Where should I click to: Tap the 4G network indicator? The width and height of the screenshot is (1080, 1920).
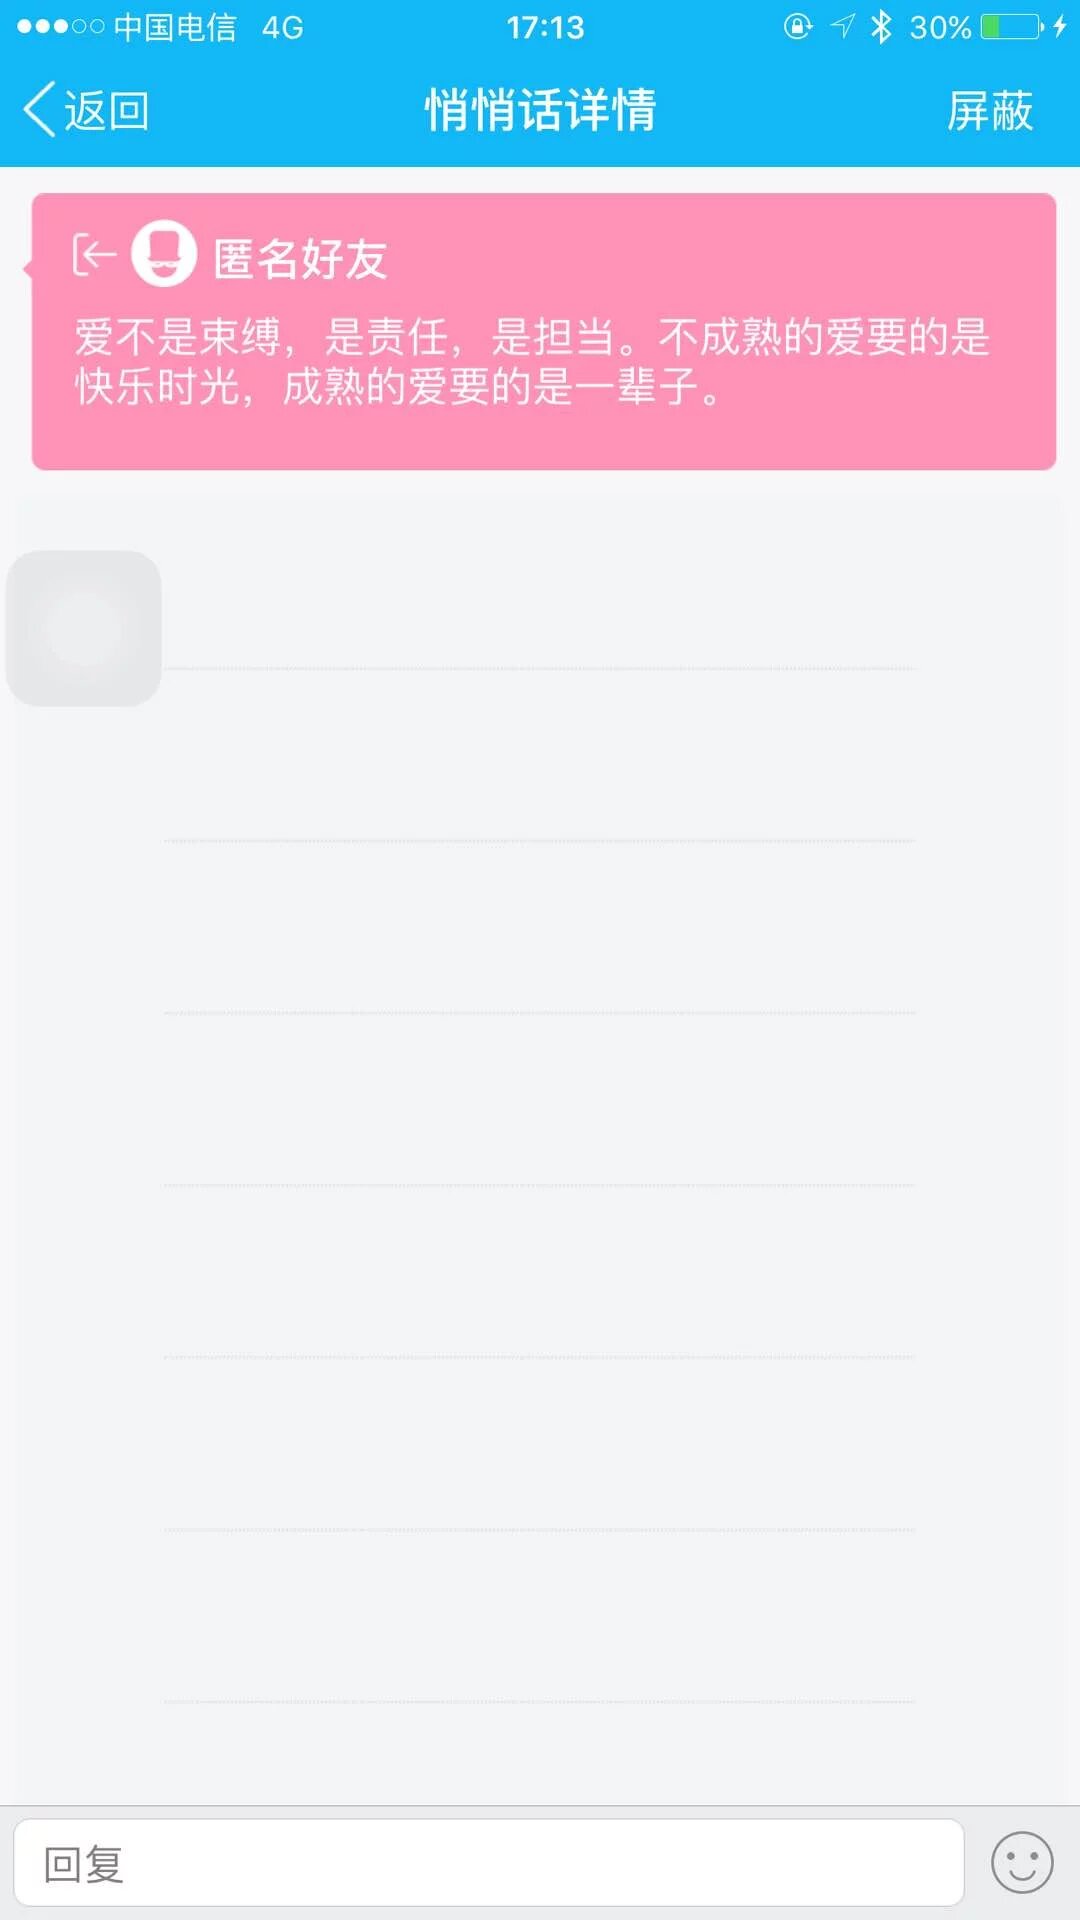(282, 27)
